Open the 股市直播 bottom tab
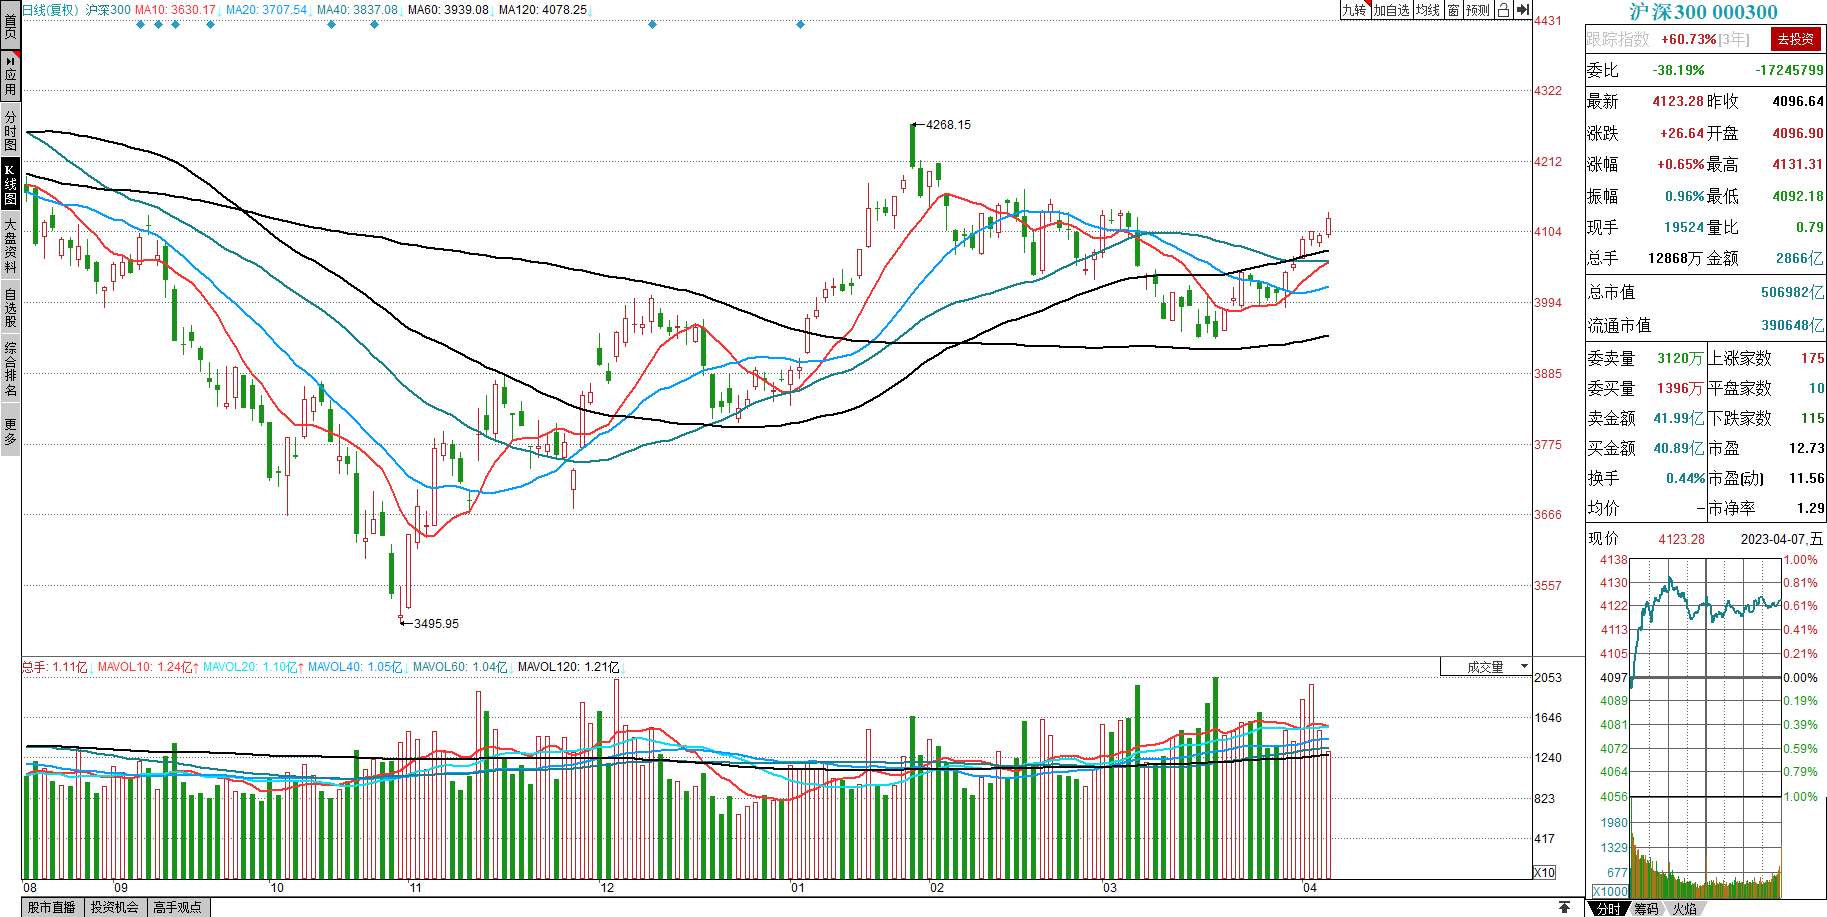 [x=52, y=907]
